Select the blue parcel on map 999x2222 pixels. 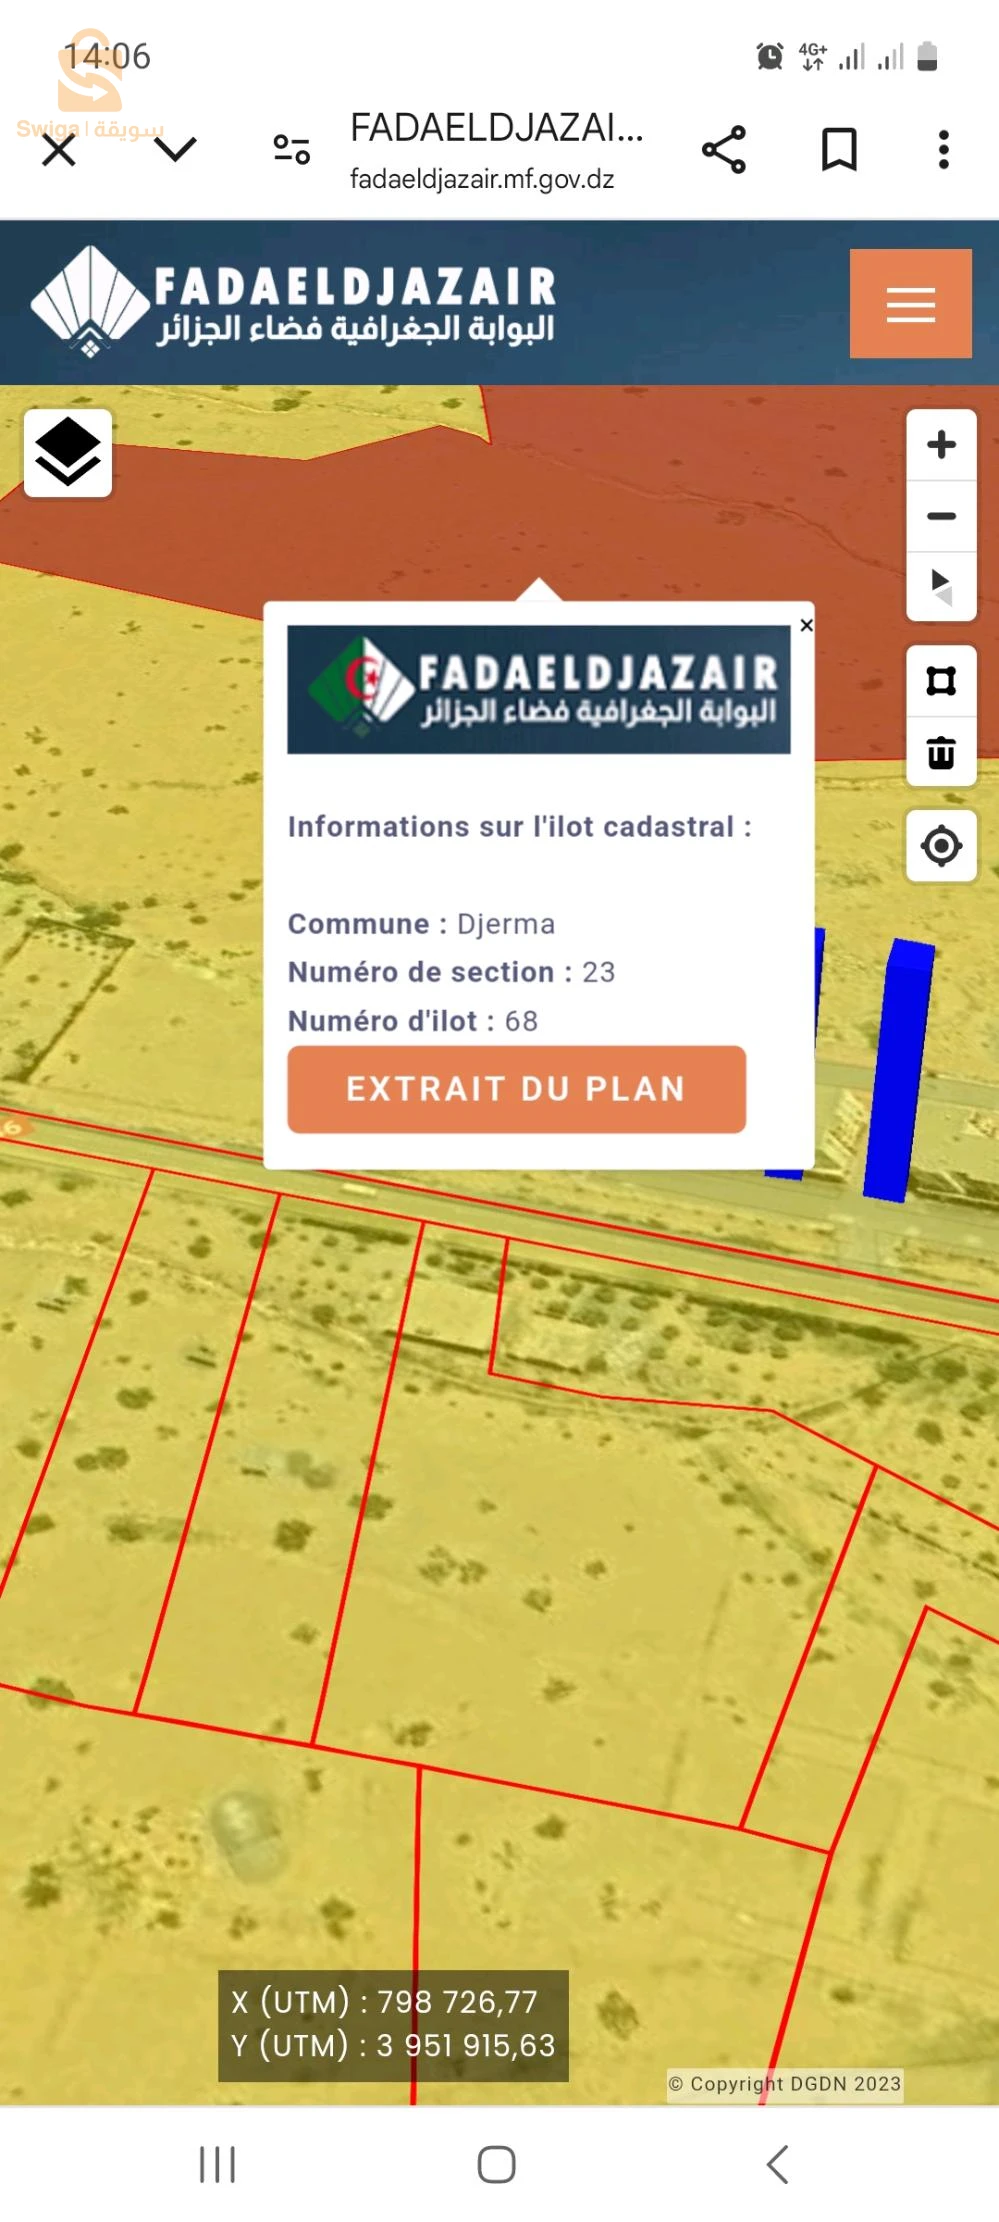(x=899, y=1070)
